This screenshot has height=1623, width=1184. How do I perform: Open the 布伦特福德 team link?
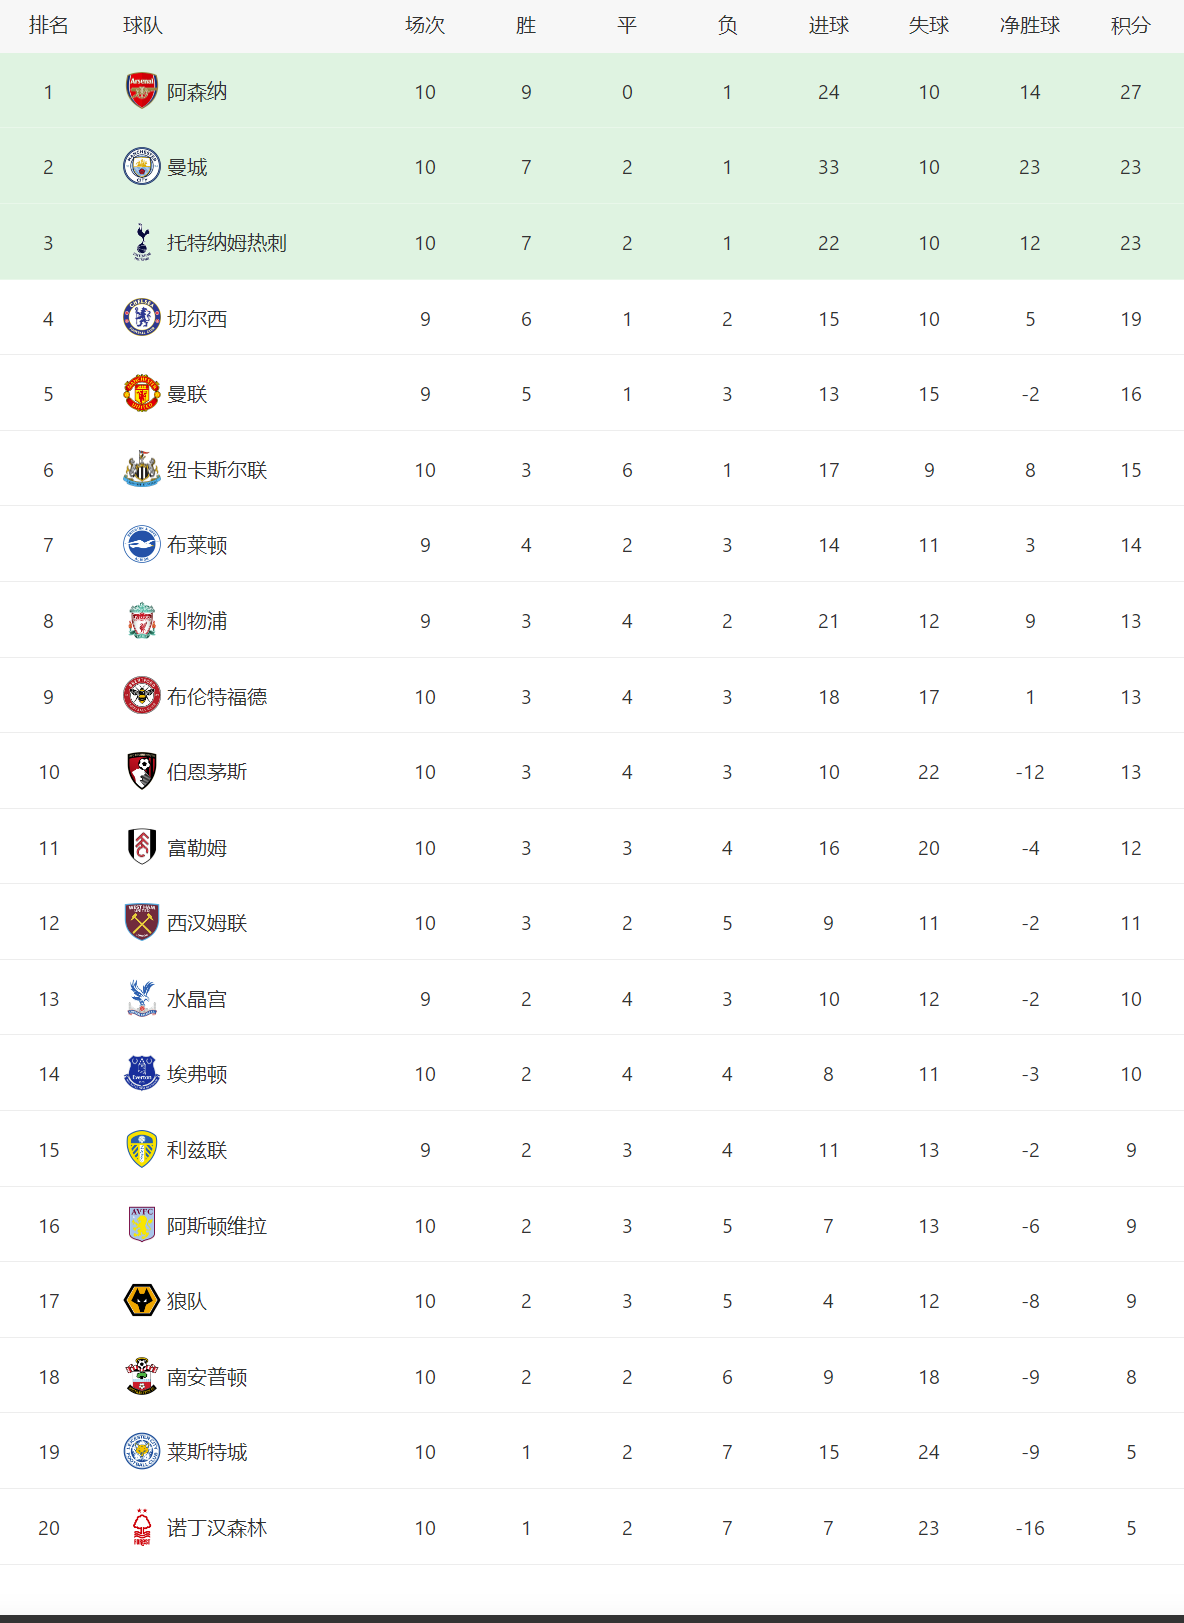tap(217, 697)
